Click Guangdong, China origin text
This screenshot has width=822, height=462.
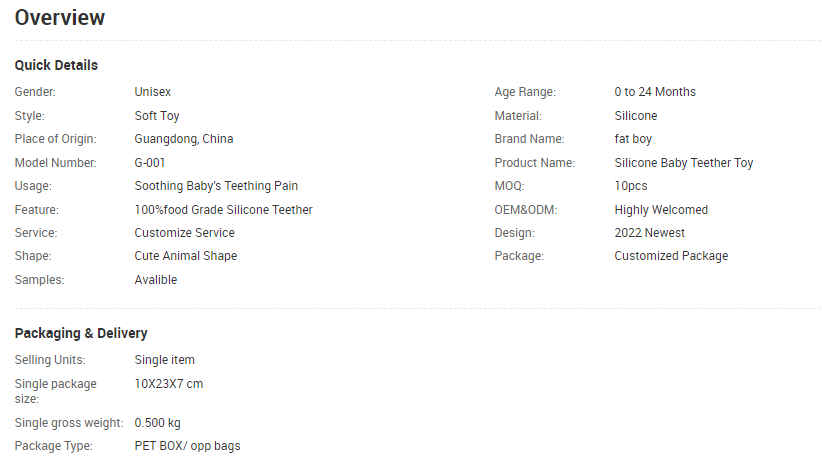tap(184, 139)
